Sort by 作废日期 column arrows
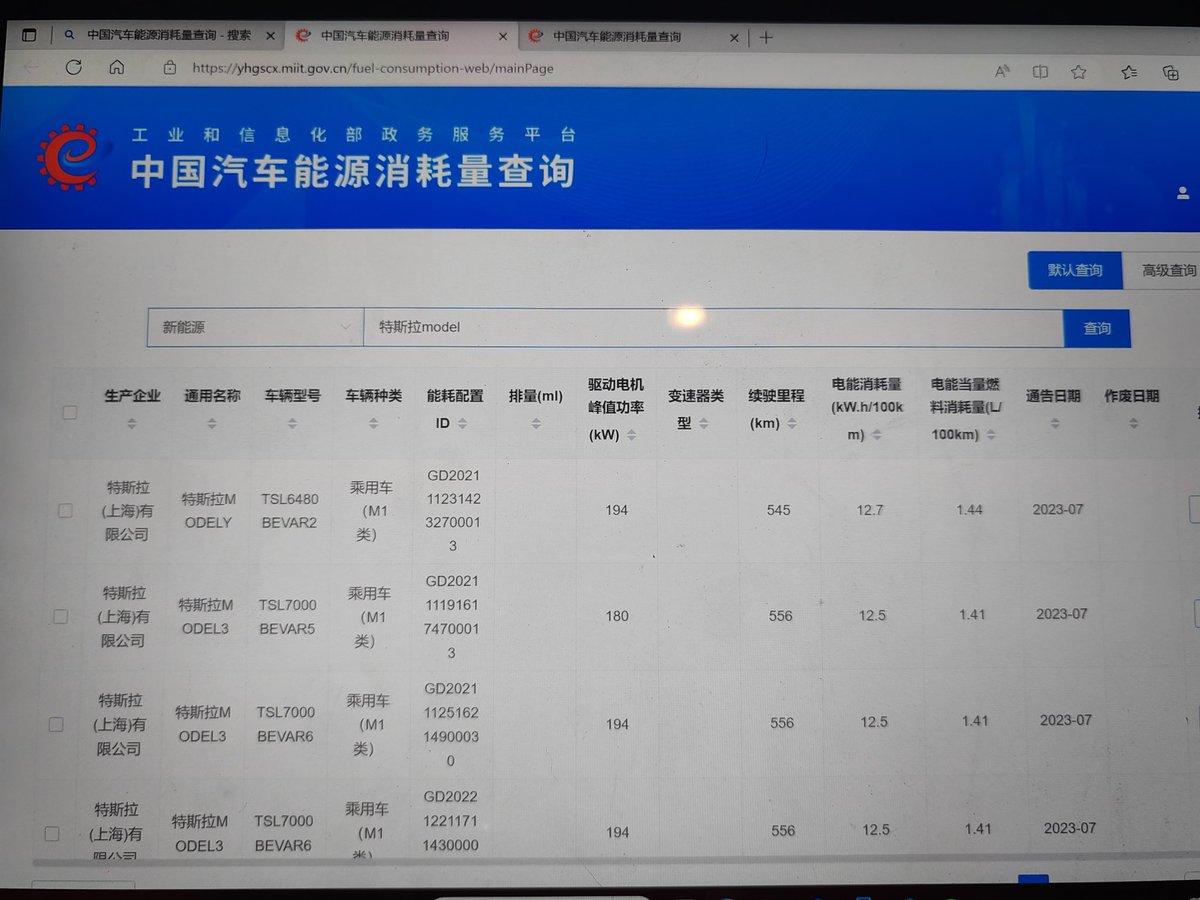The height and width of the screenshot is (900, 1200). click(x=1132, y=424)
